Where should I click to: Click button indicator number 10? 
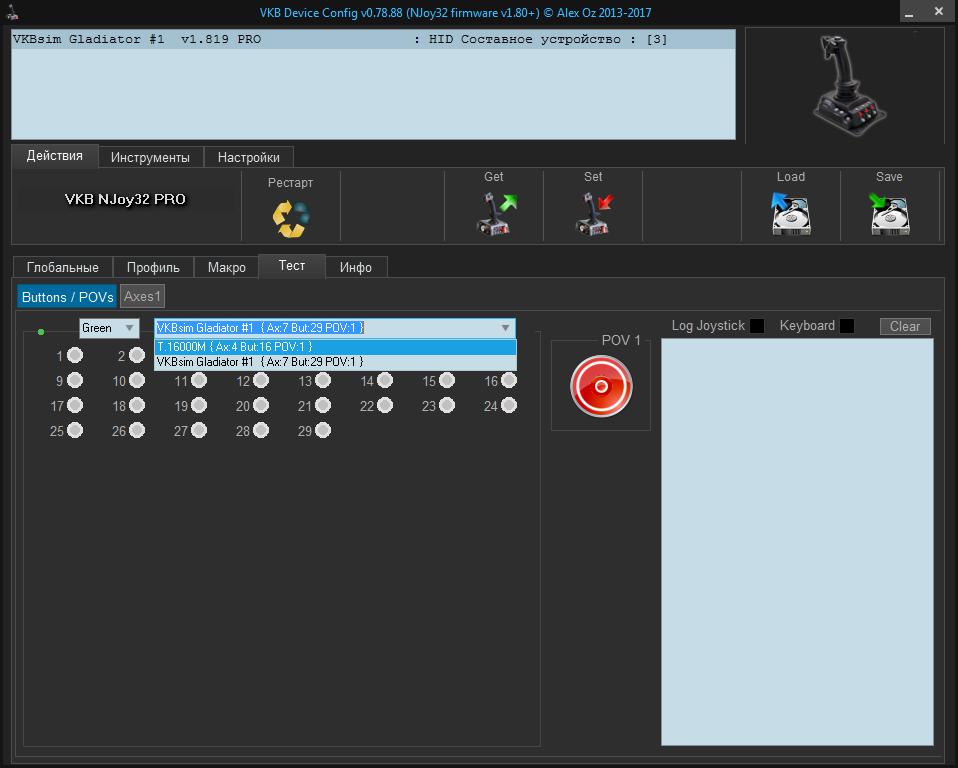[x=137, y=380]
